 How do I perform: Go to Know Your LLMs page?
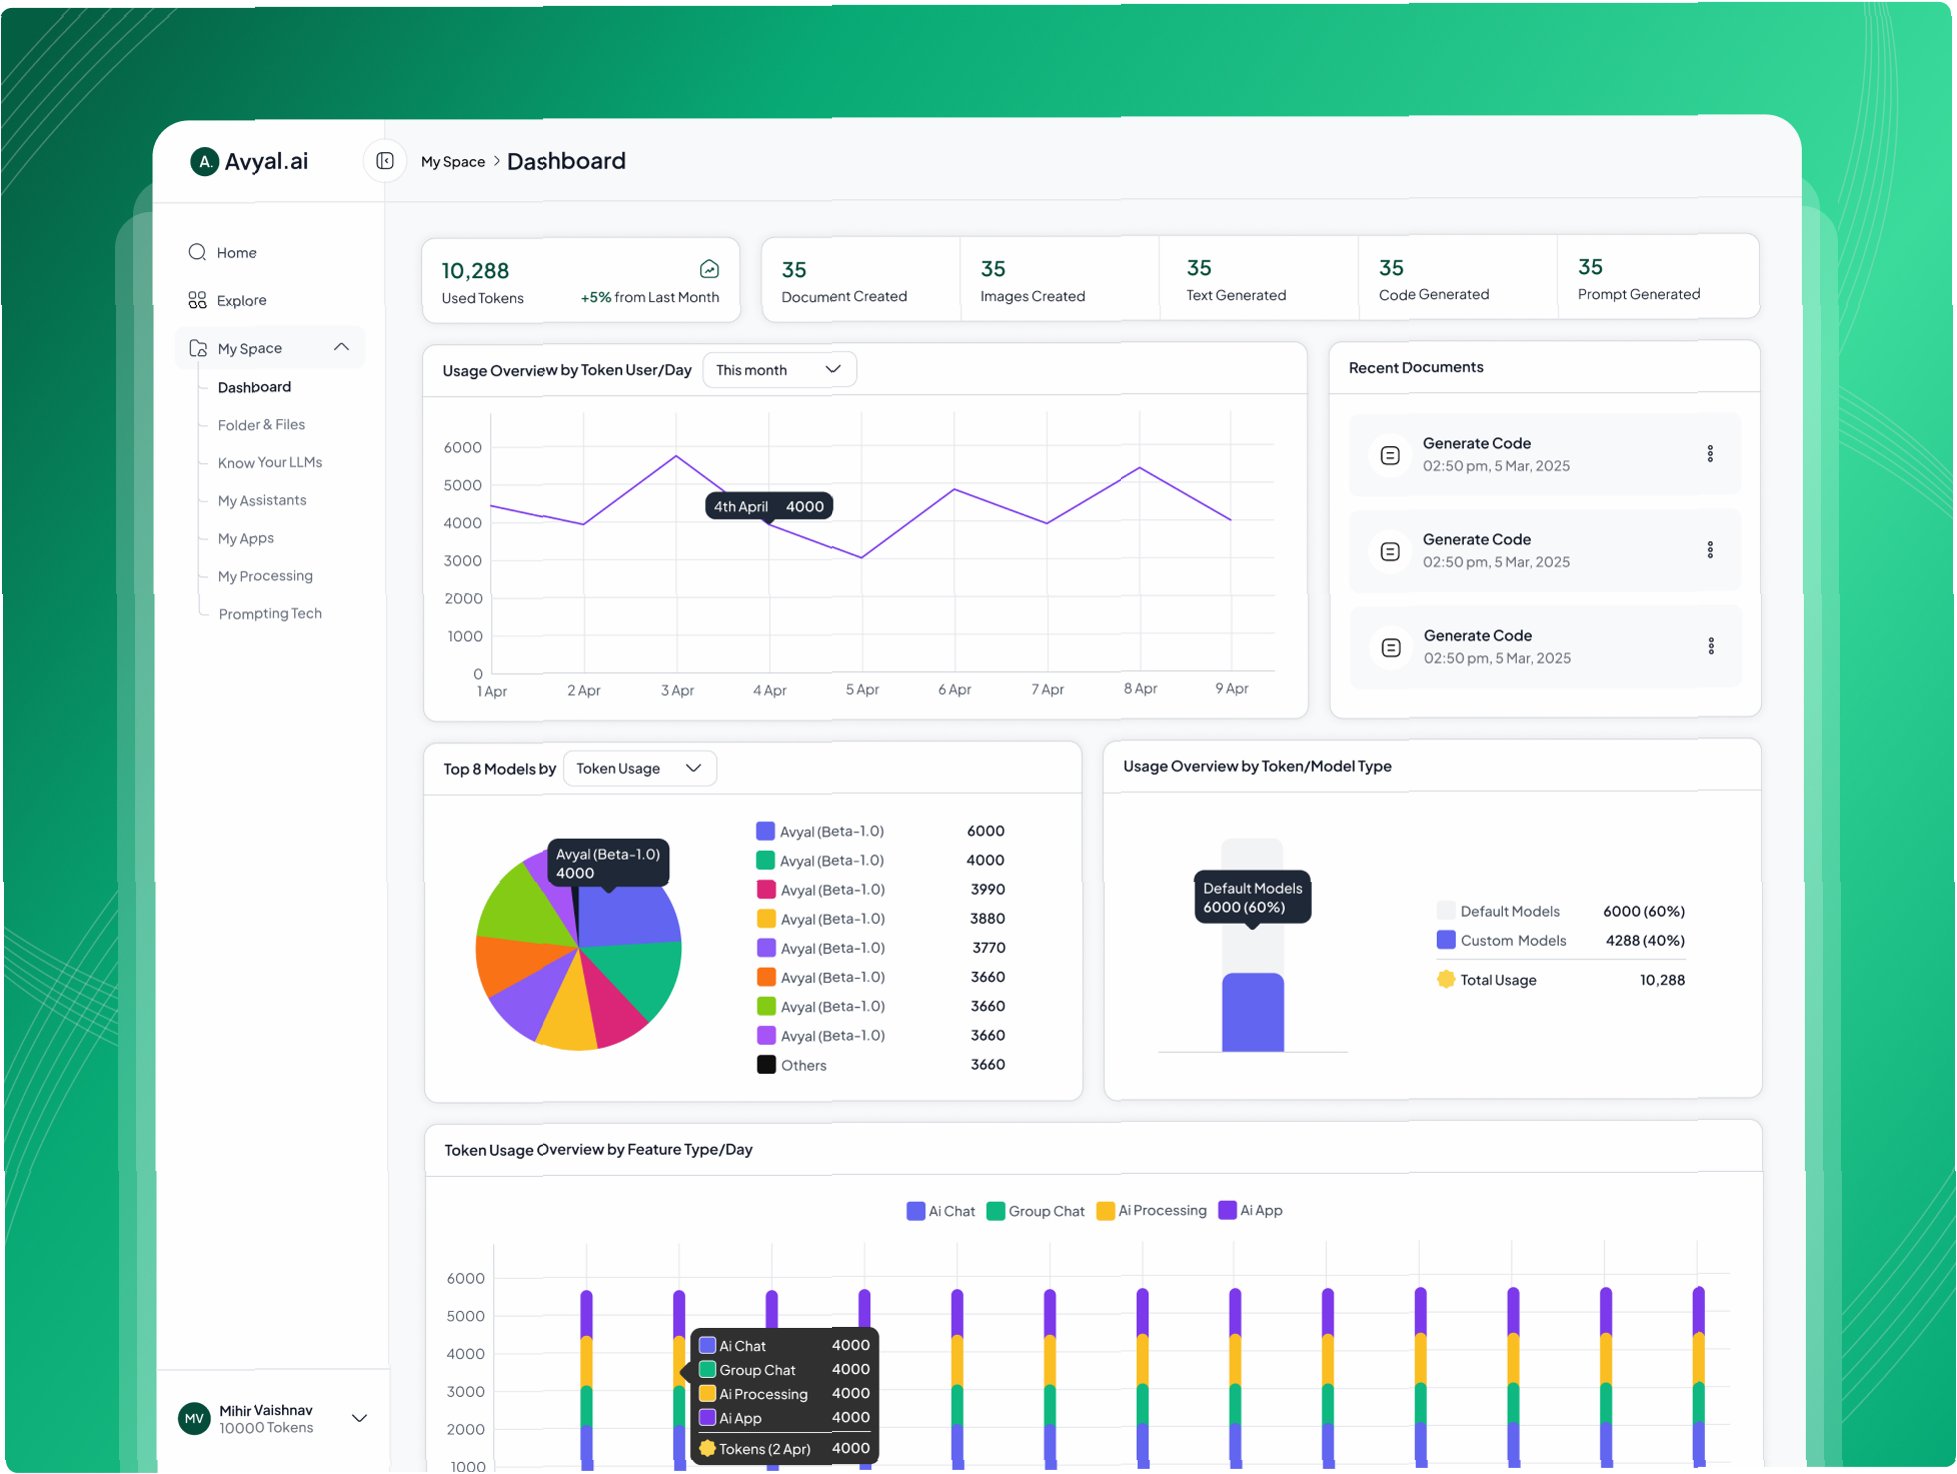269,462
